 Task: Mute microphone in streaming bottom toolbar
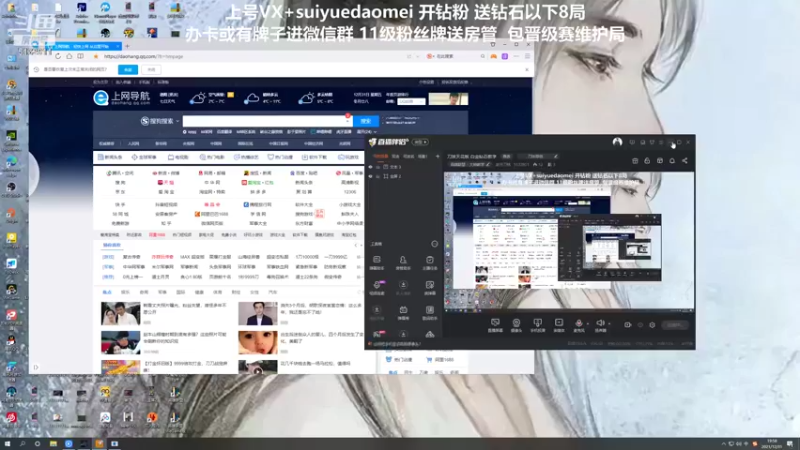(x=579, y=323)
